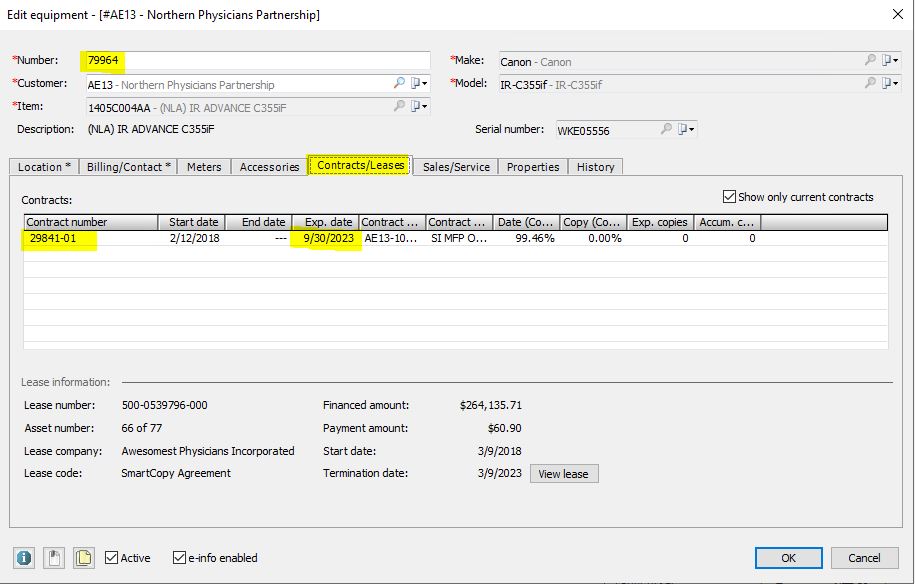Click the Copy (Co... column header
Image resolution: width=915 pixels, height=584 pixels.
[x=593, y=222]
